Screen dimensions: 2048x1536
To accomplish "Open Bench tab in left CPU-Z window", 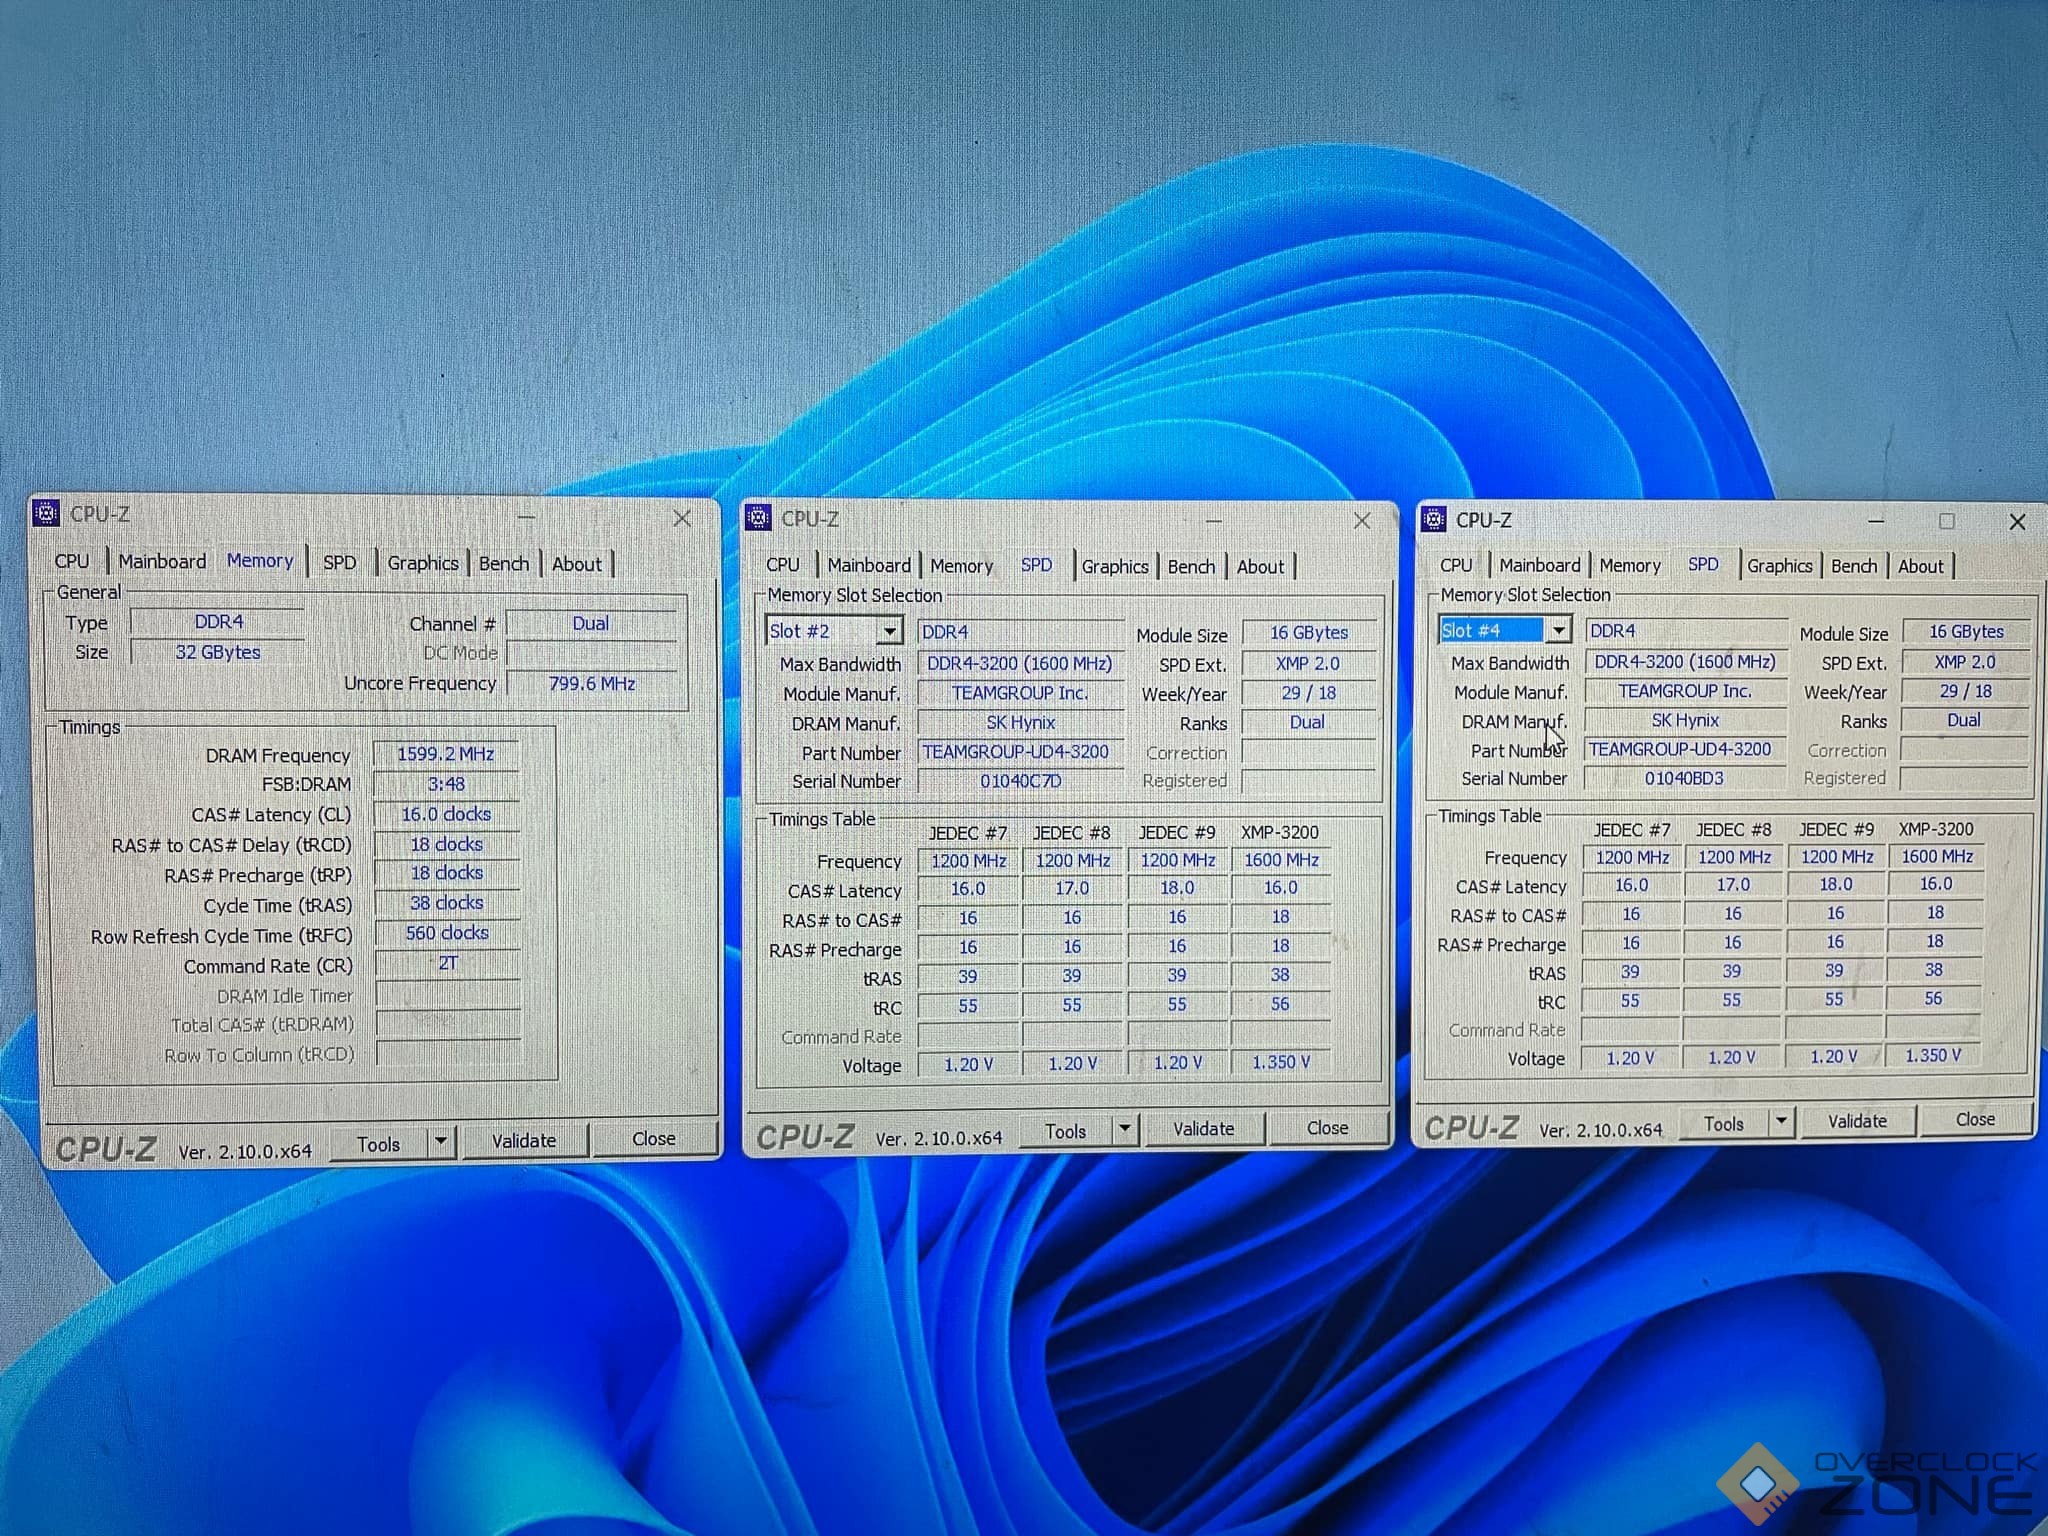I will tap(504, 563).
